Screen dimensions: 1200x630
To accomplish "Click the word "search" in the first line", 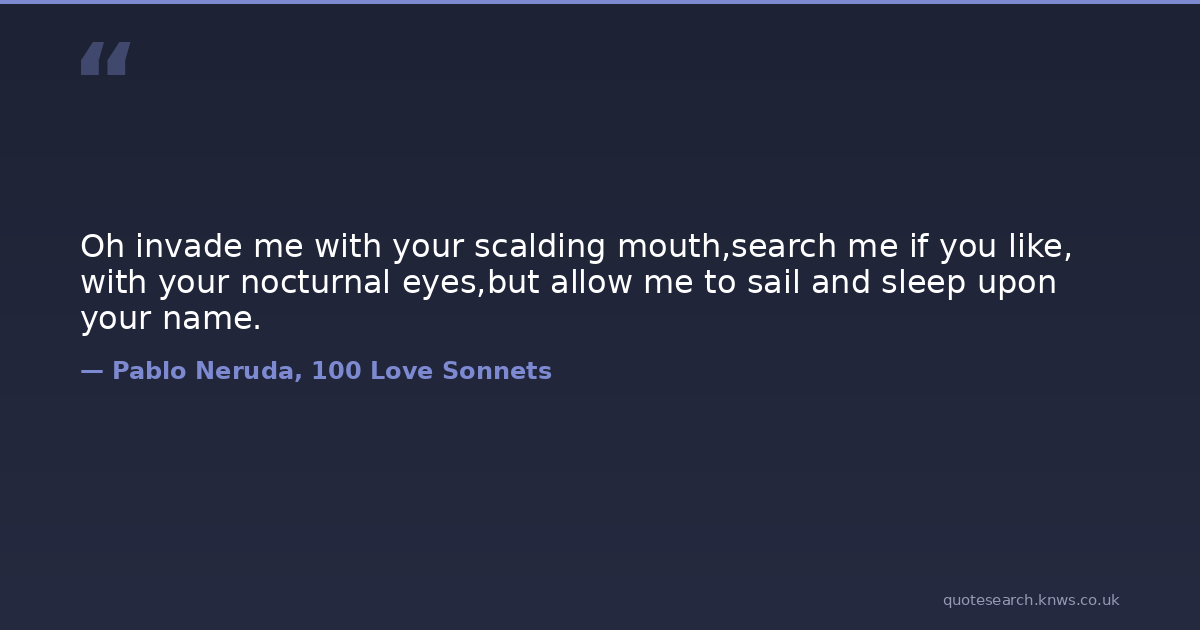I will click(783, 246).
